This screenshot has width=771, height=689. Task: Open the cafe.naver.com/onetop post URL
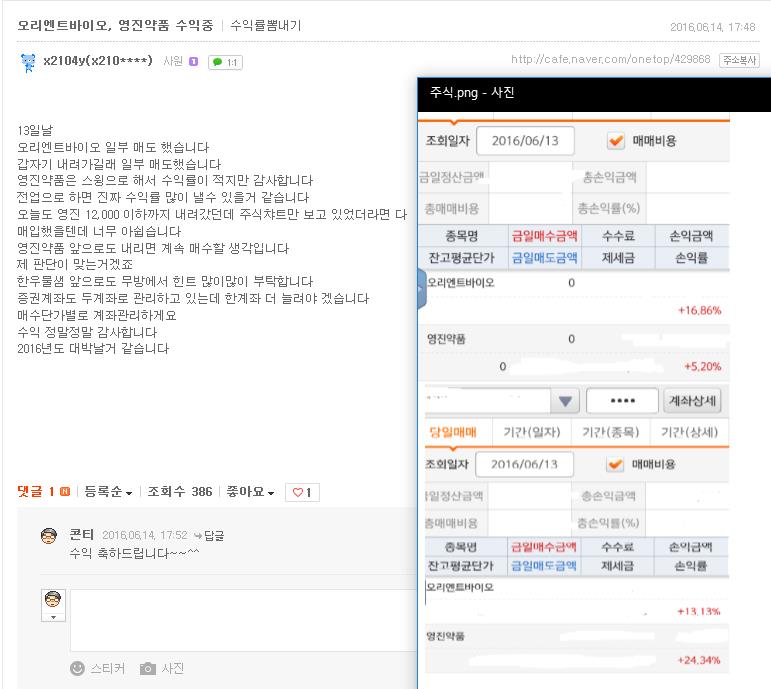pyautogui.click(x=611, y=60)
